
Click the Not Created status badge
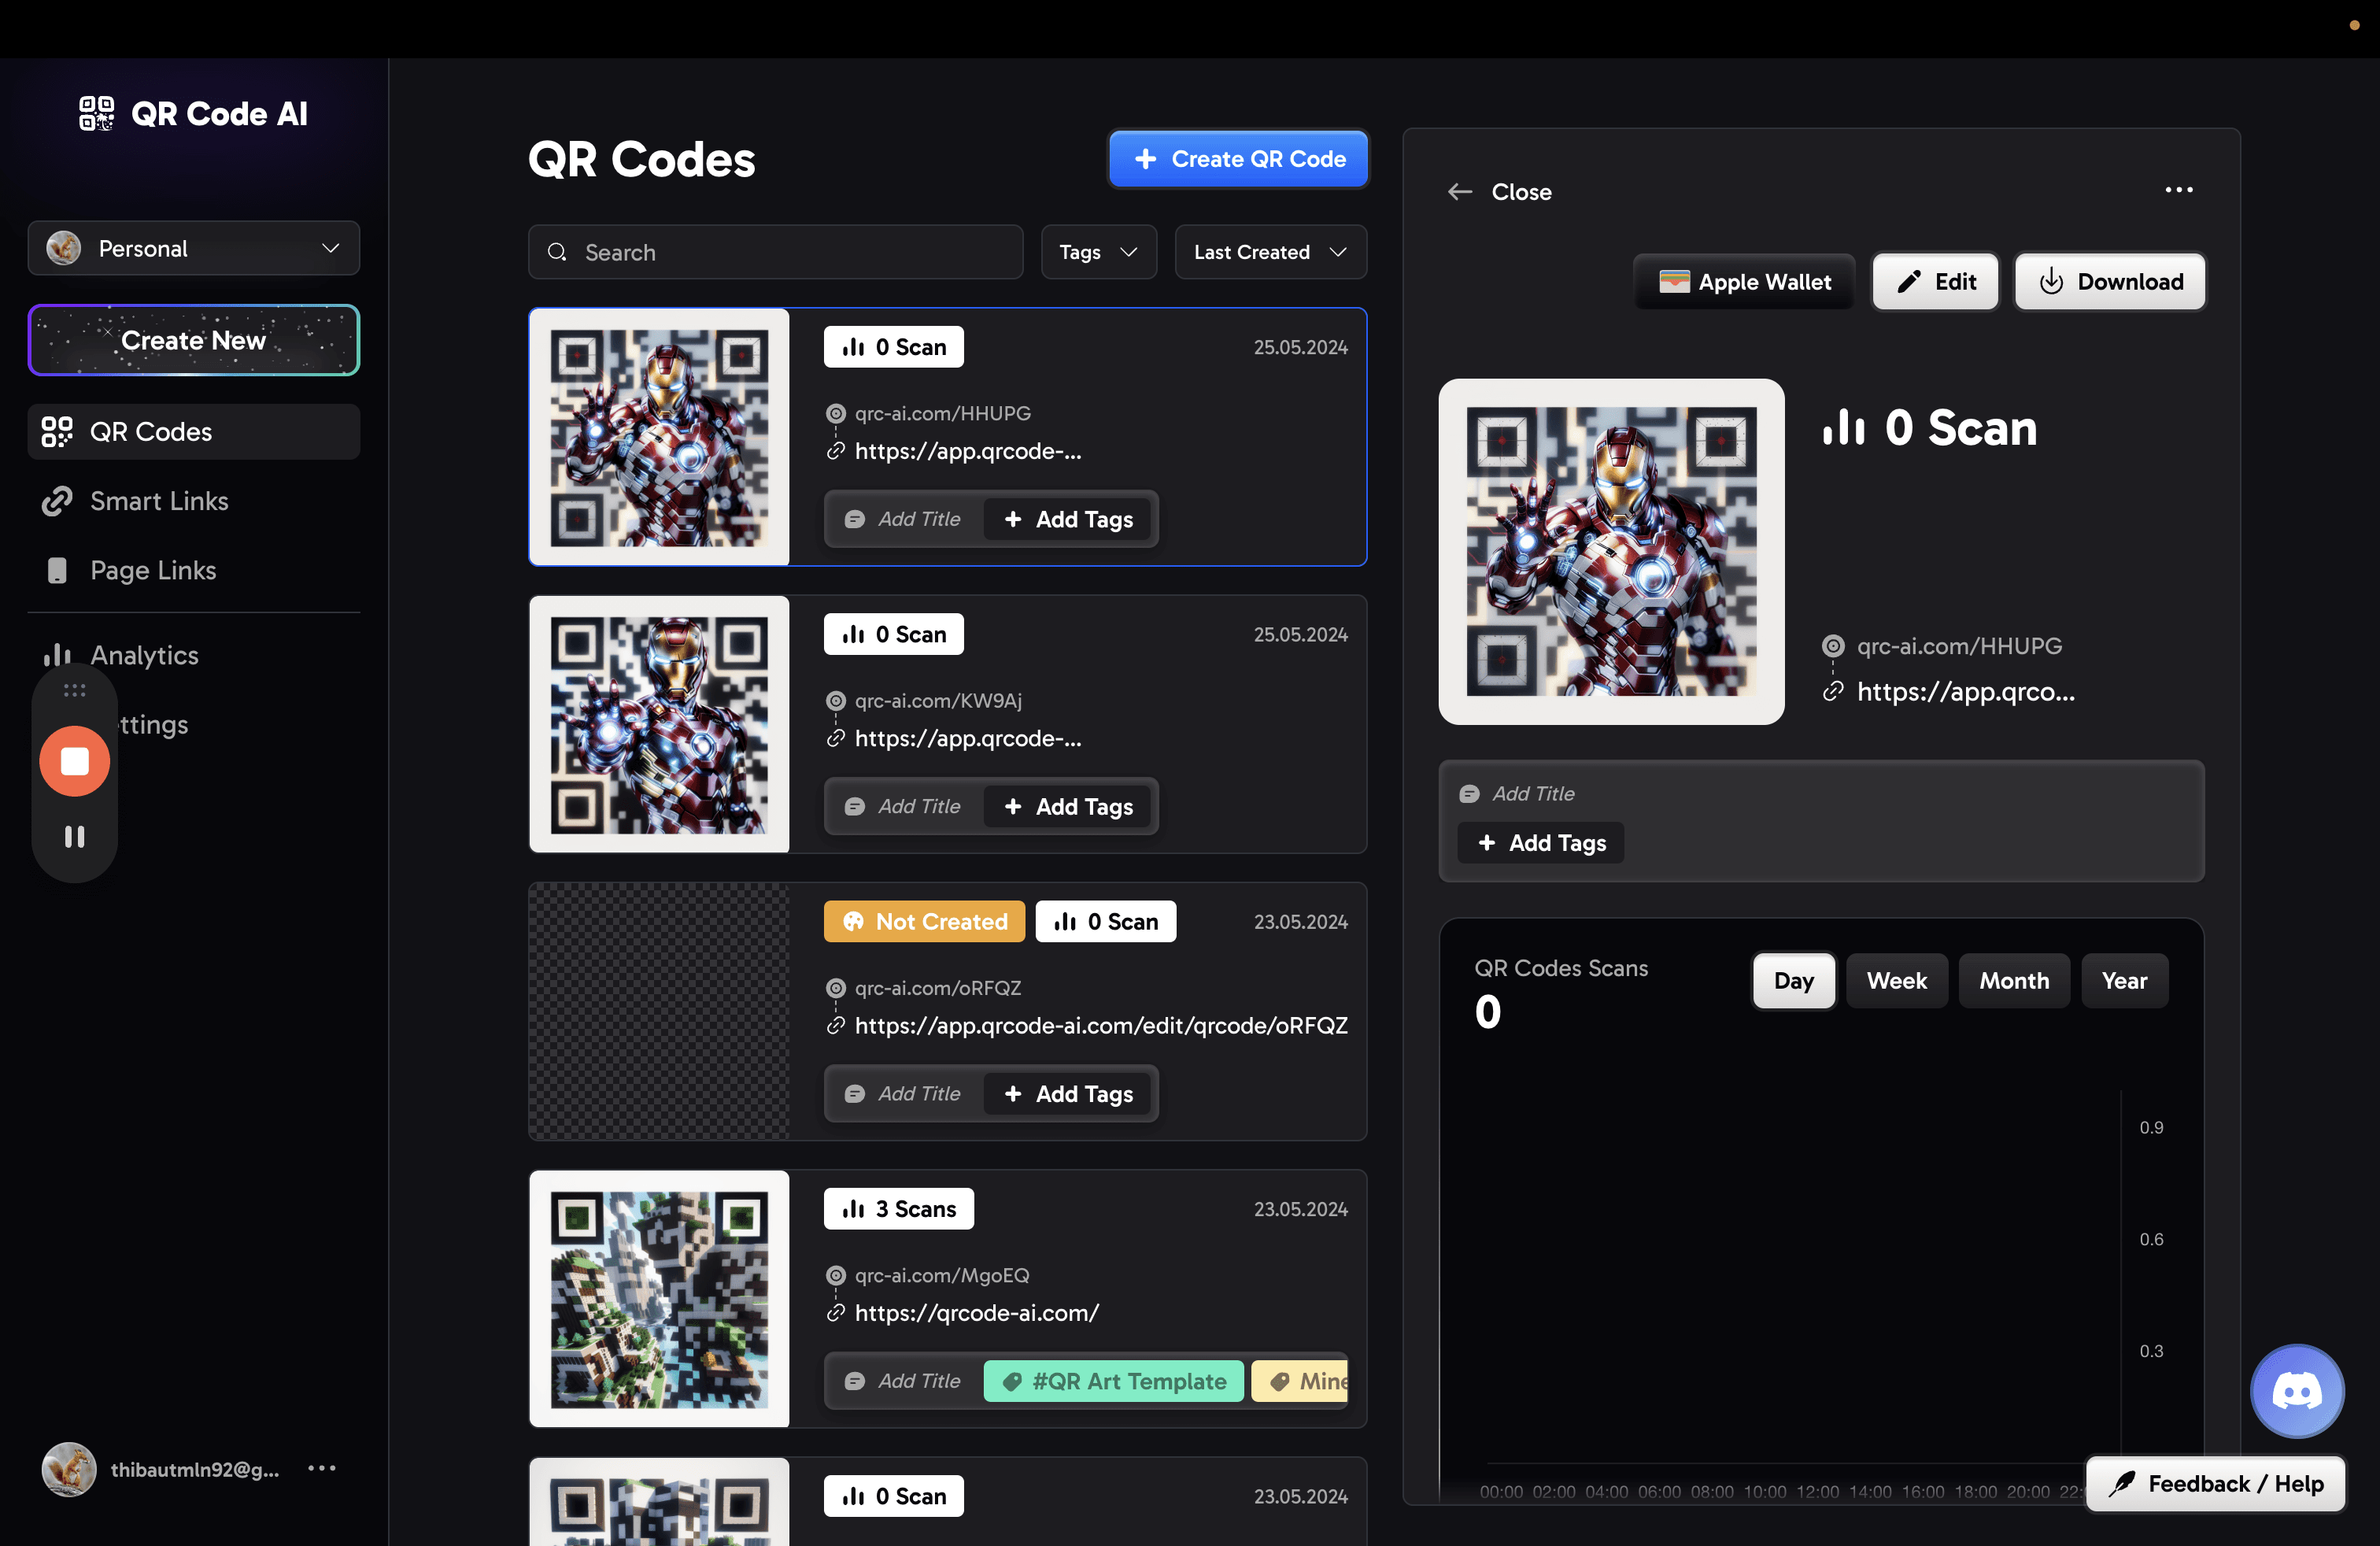[x=924, y=921]
